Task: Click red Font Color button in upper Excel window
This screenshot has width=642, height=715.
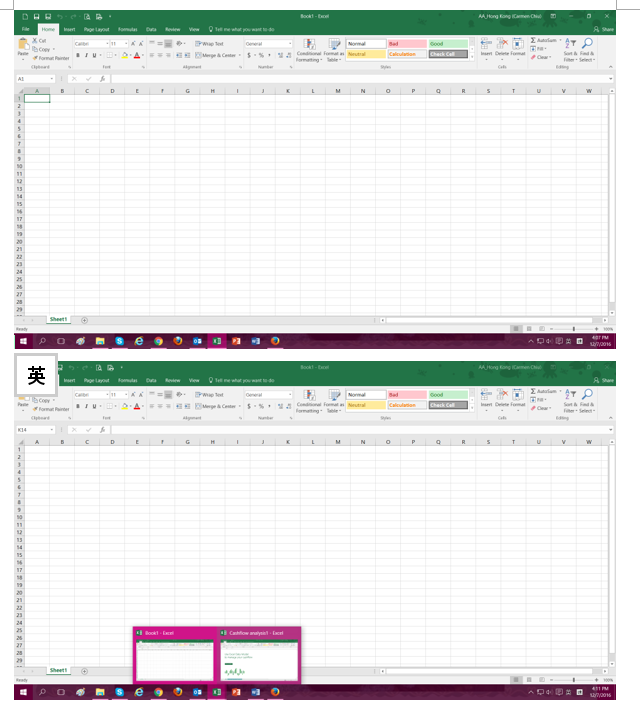Action: click(x=137, y=55)
